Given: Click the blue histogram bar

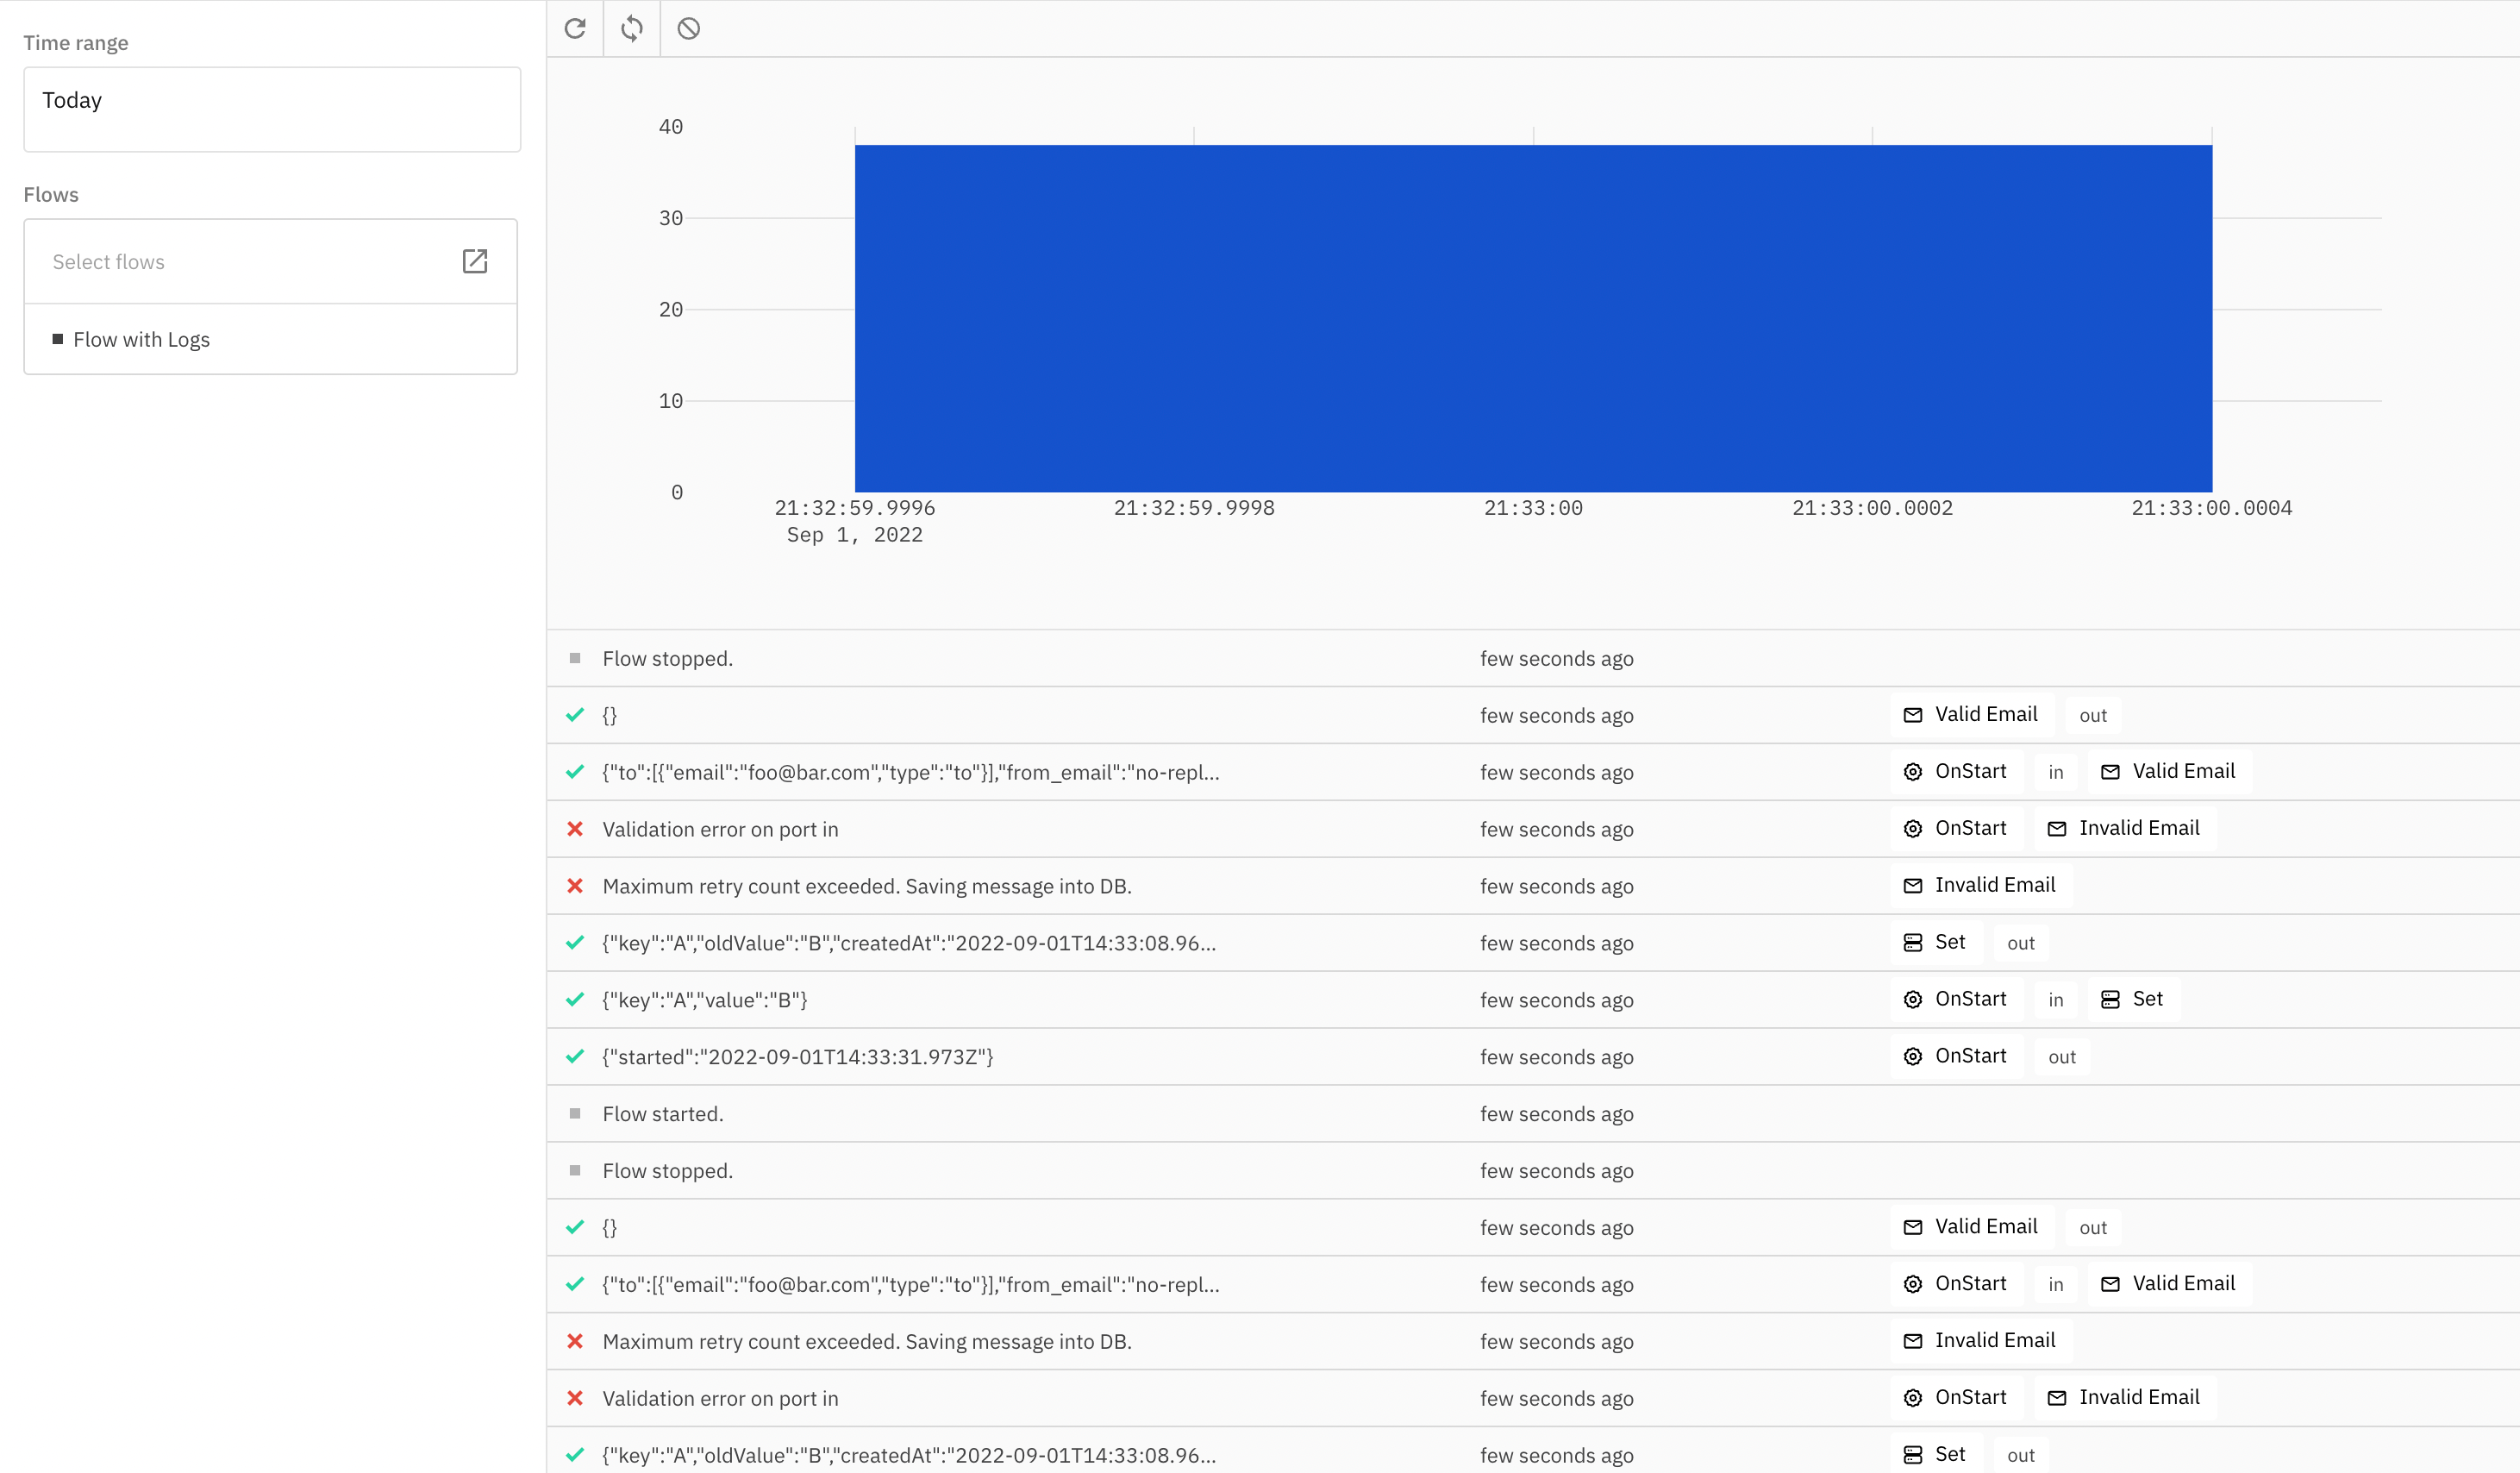Looking at the screenshot, I should coord(1533,318).
